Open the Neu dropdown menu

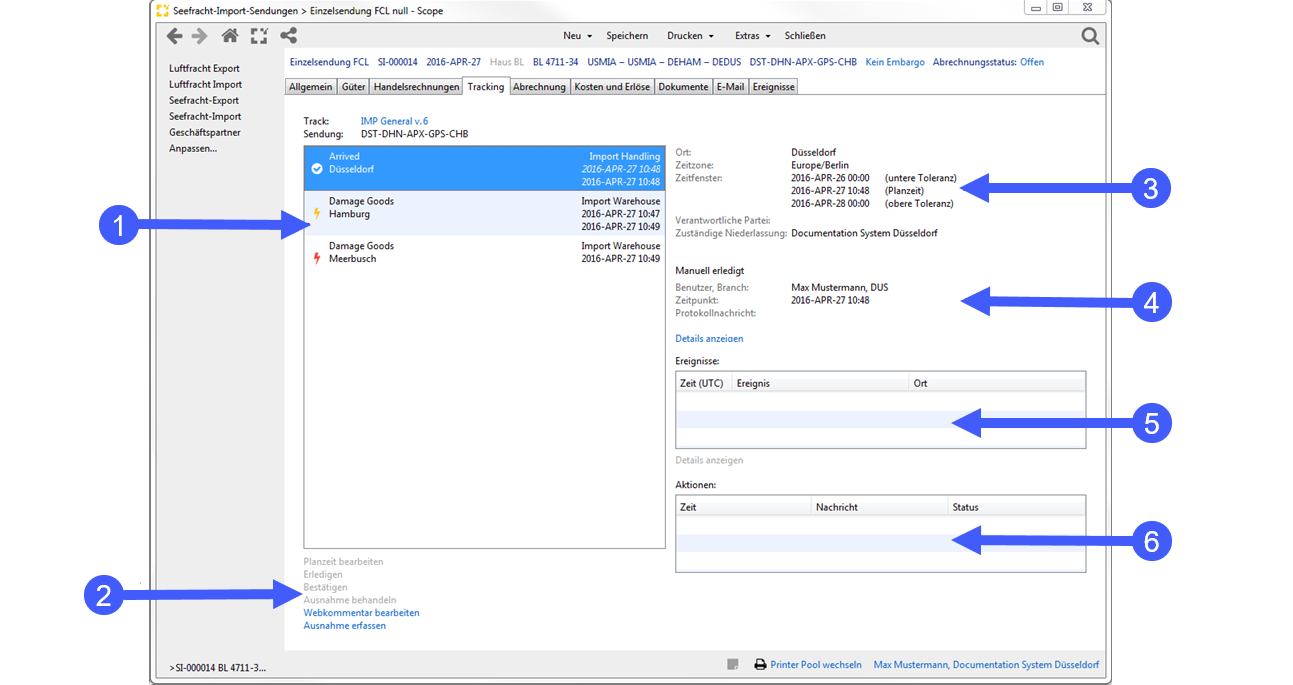click(576, 35)
